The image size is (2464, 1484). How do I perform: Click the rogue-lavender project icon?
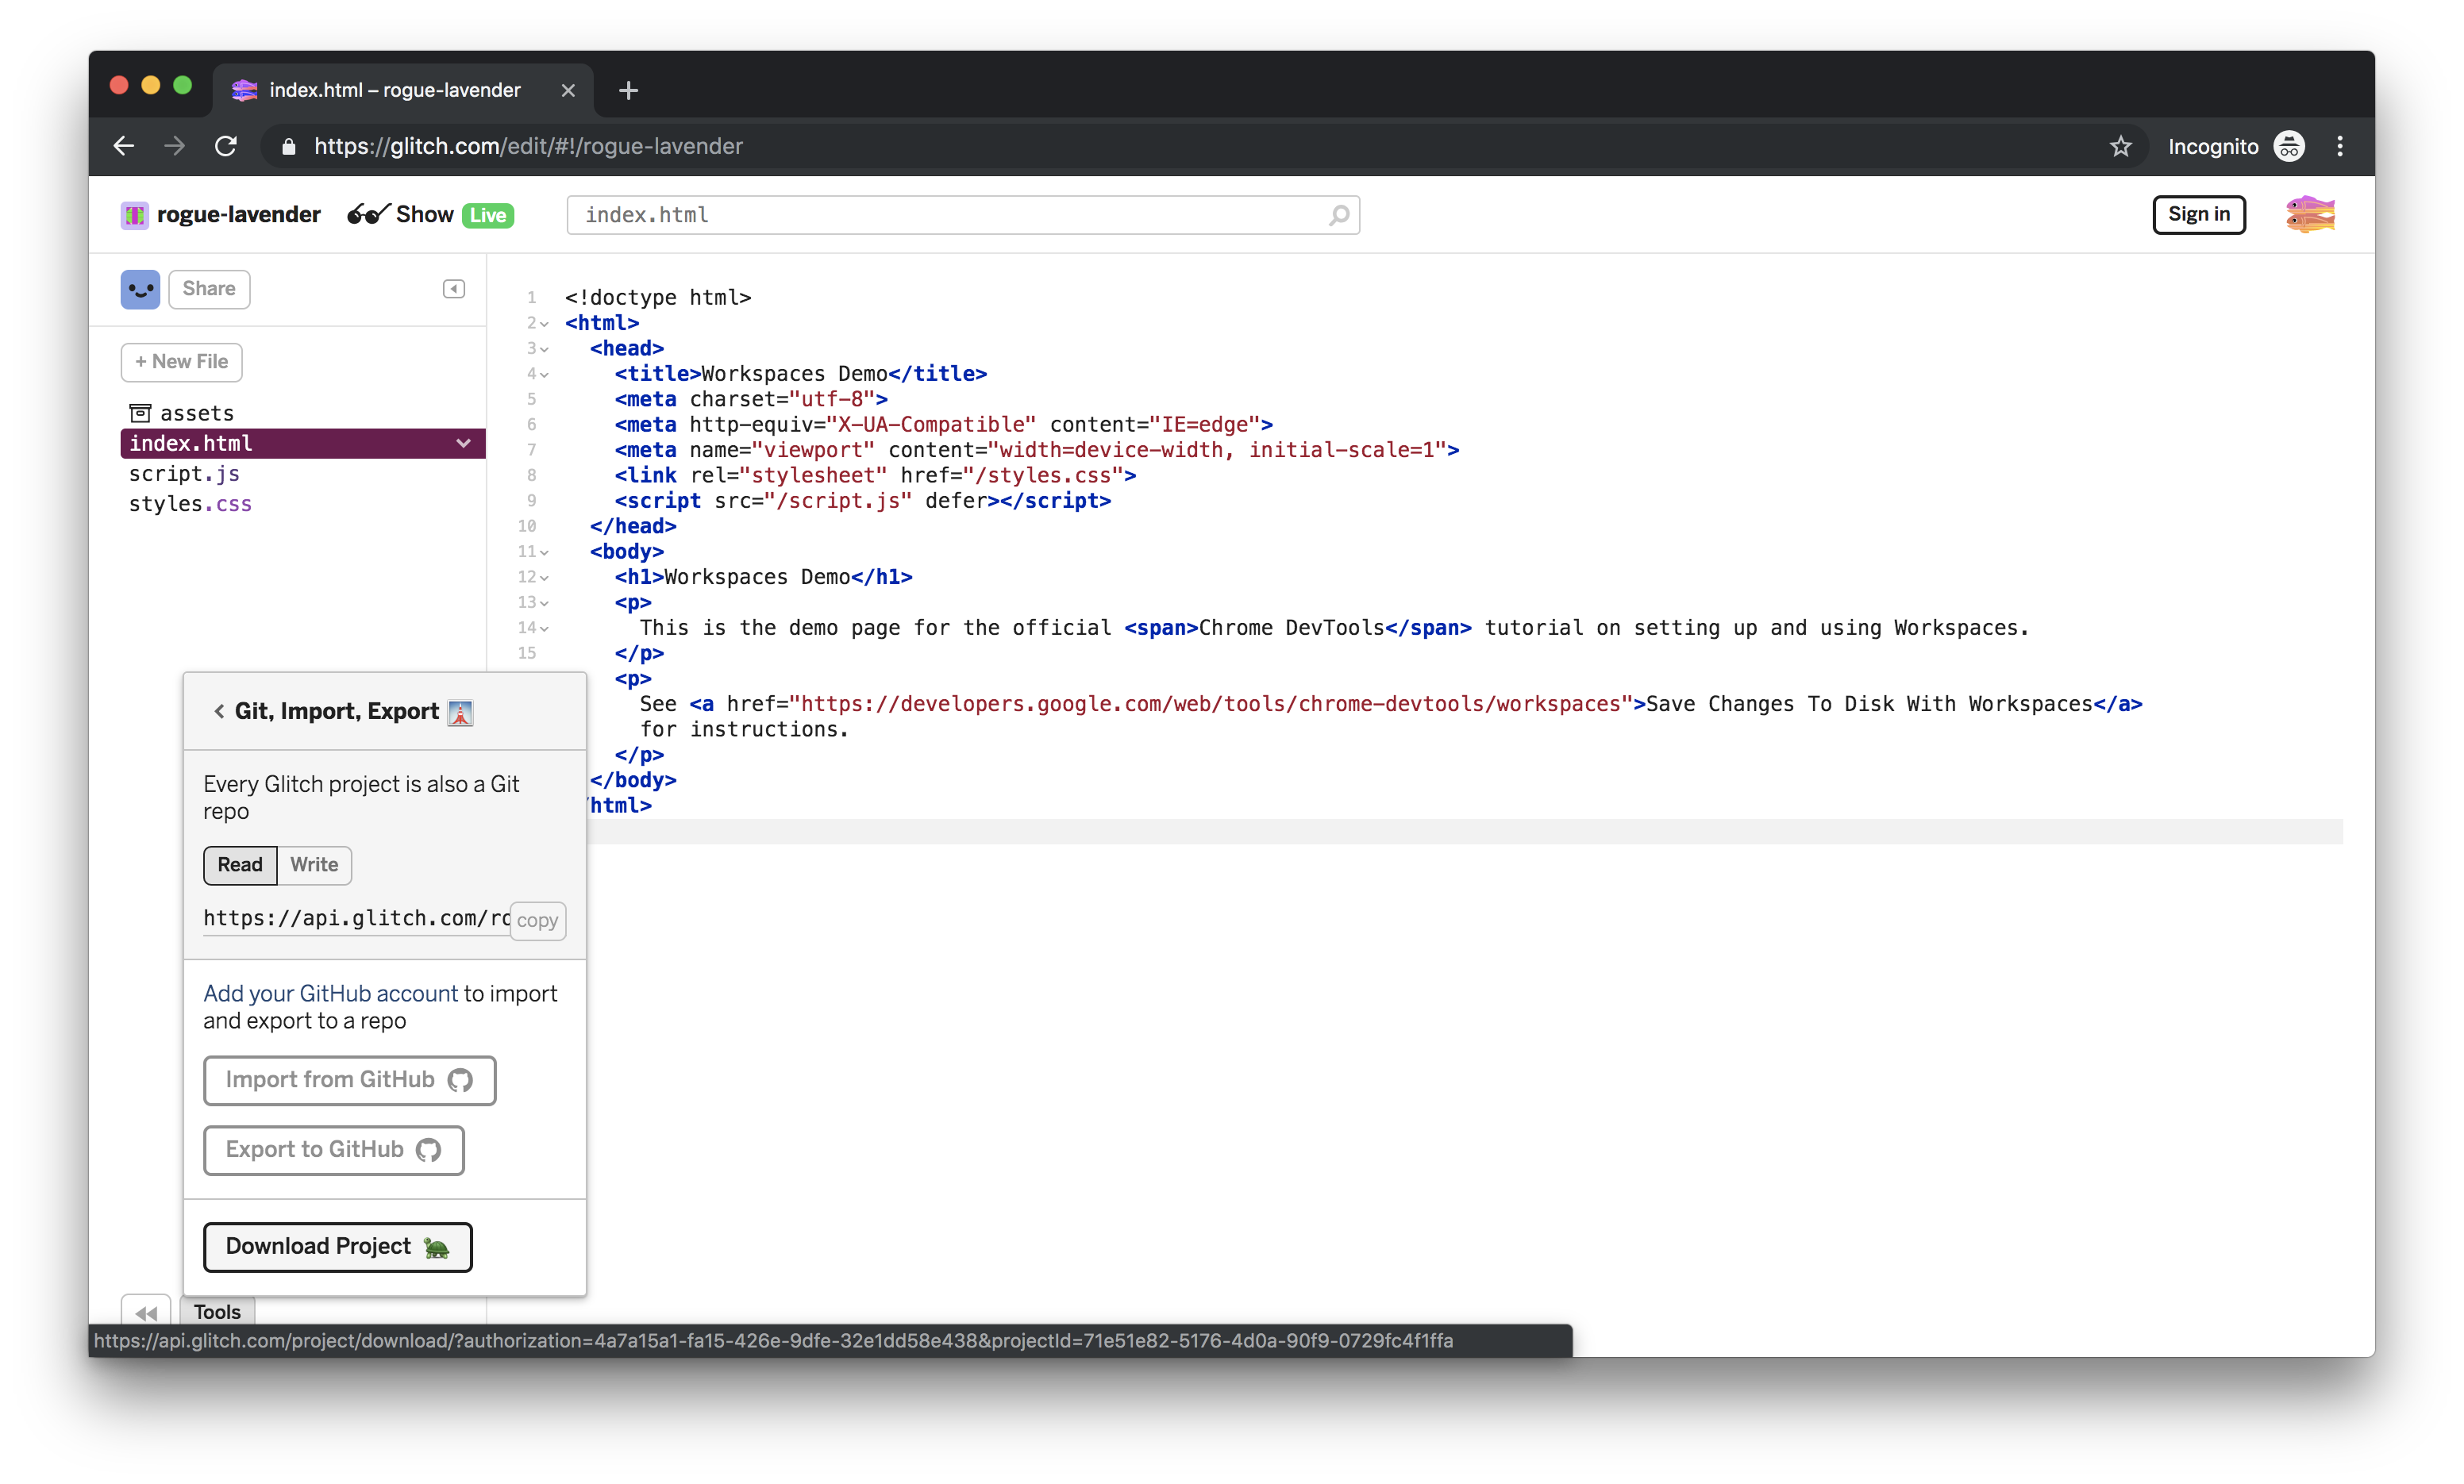[134, 214]
